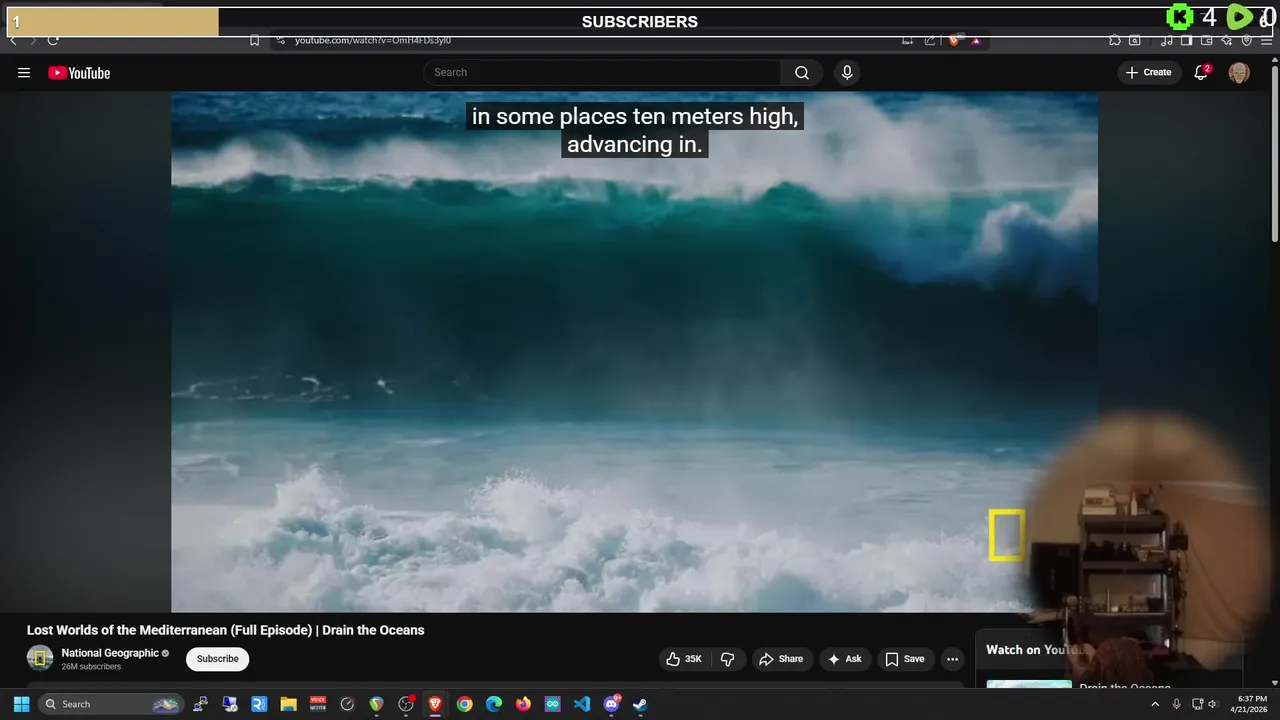
Task: Go to YouTube home via logo
Action: (x=79, y=73)
